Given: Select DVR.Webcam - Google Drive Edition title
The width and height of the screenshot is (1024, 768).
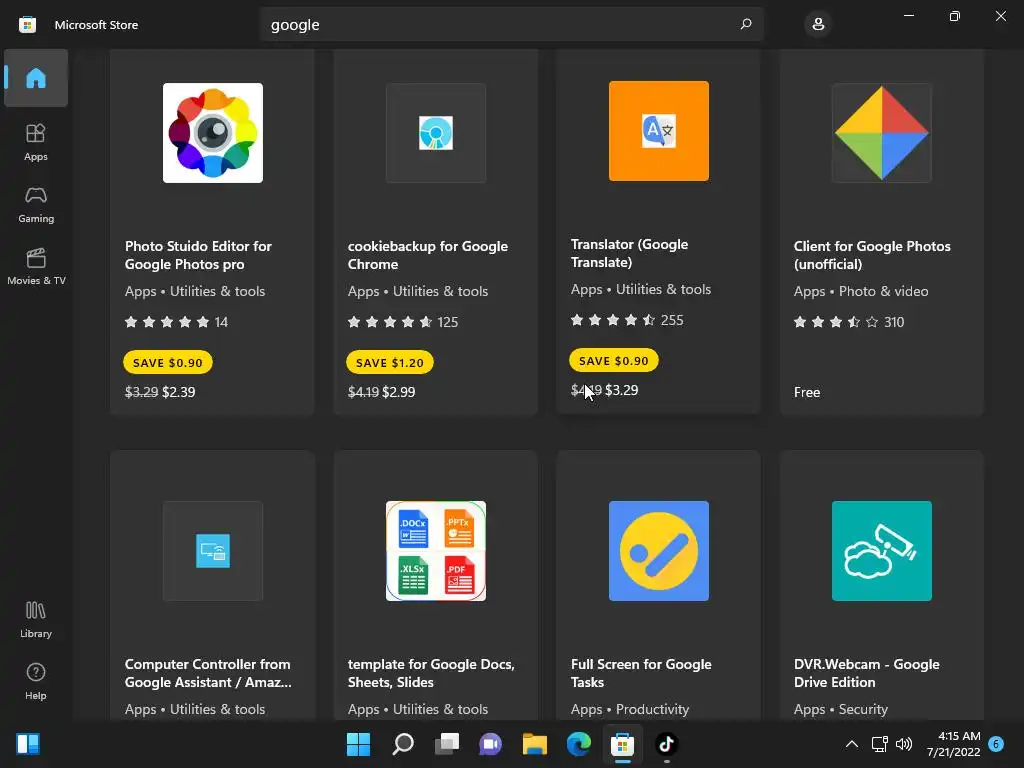Looking at the screenshot, I should (867, 673).
